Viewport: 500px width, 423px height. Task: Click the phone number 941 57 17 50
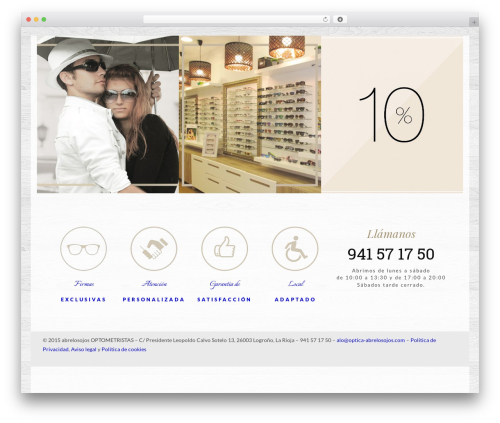pyautogui.click(x=391, y=254)
